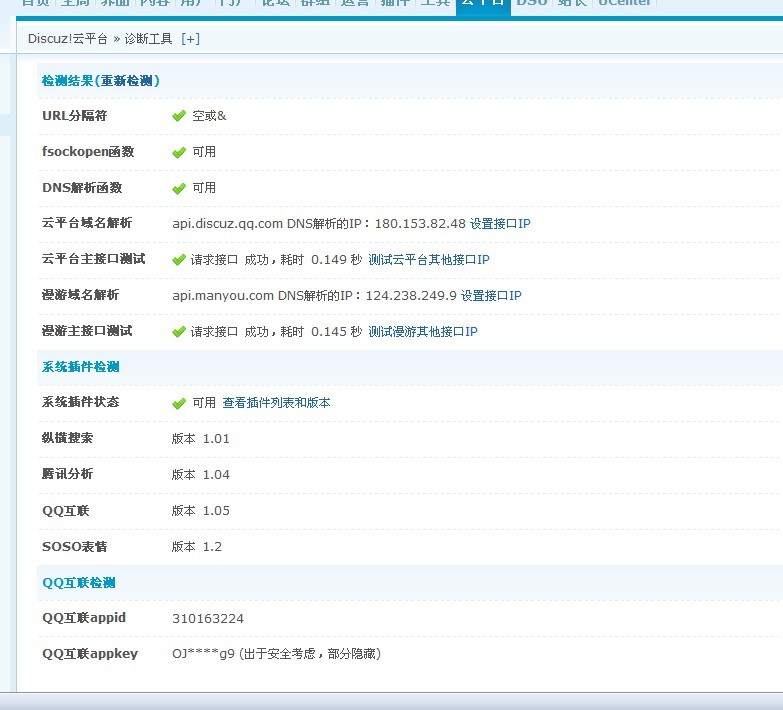Screen dimensions: 783x710
Task: Click the 版本 1.05 value
Action: coord(200,511)
